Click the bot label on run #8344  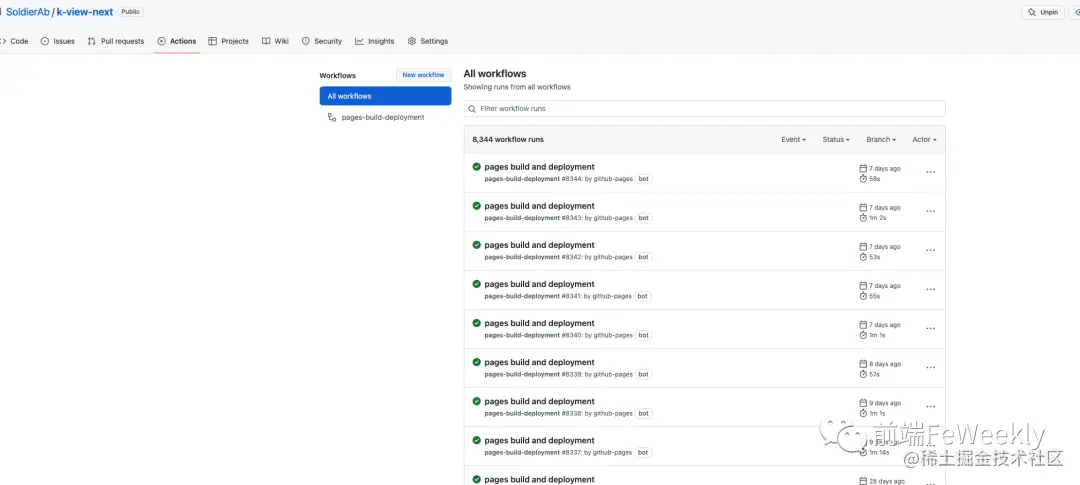click(643, 179)
